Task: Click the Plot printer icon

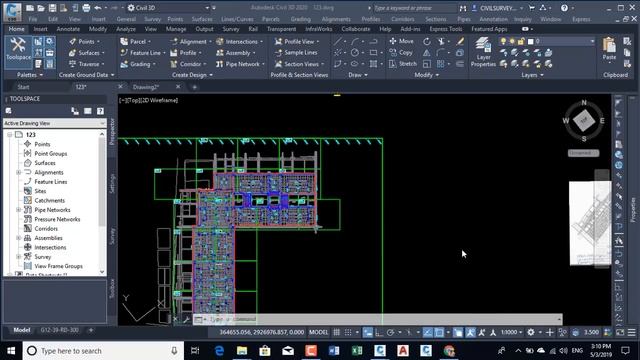Action: (x=86, y=8)
